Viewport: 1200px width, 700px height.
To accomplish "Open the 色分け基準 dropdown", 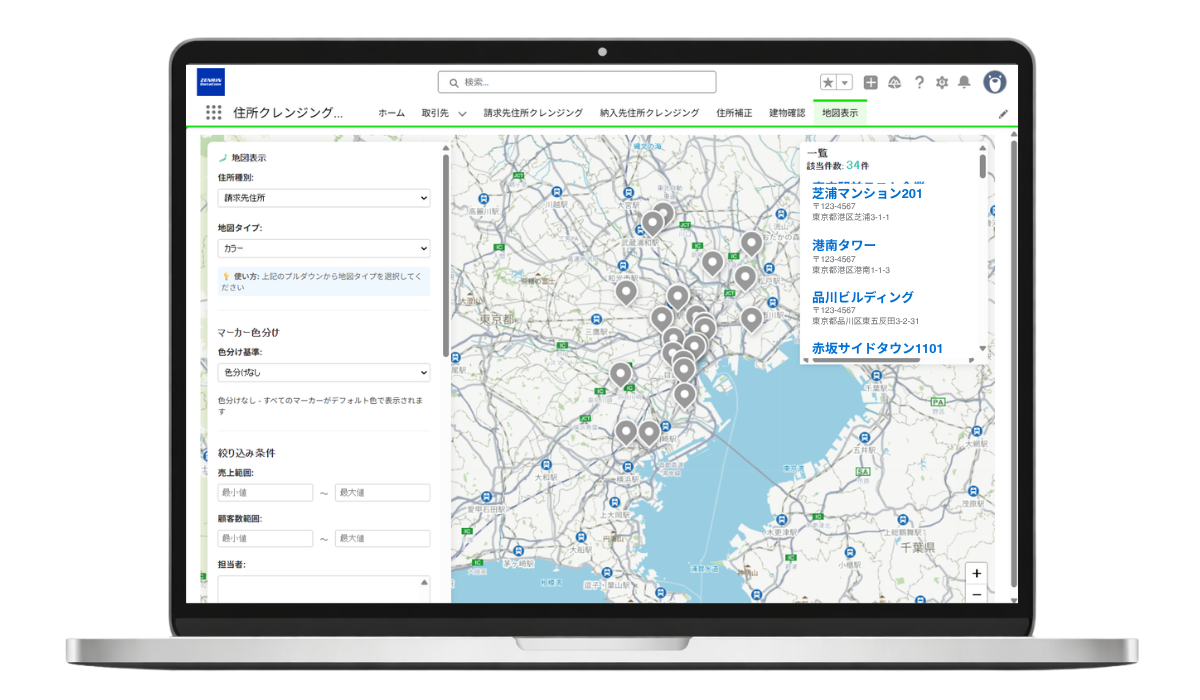I will (324, 372).
